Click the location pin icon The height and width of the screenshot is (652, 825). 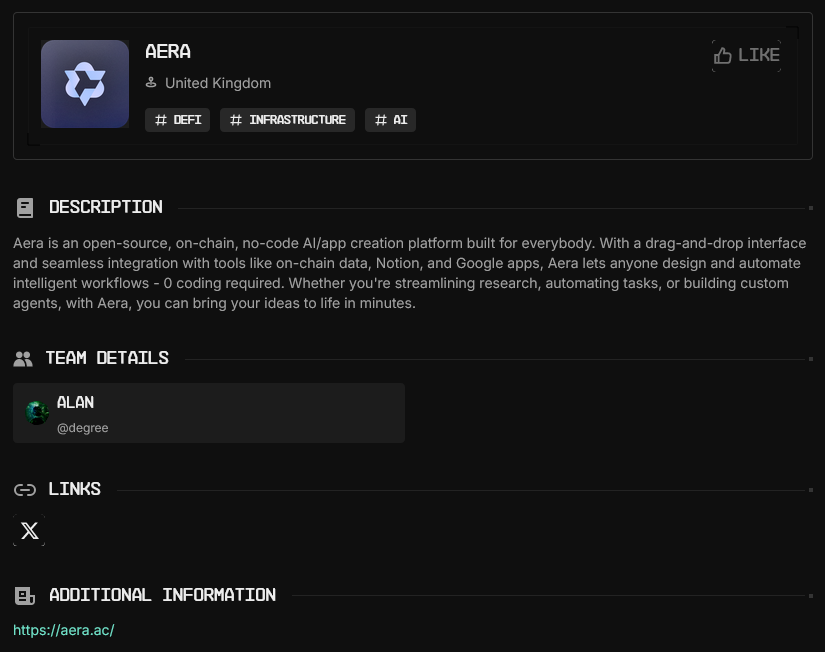pos(151,83)
